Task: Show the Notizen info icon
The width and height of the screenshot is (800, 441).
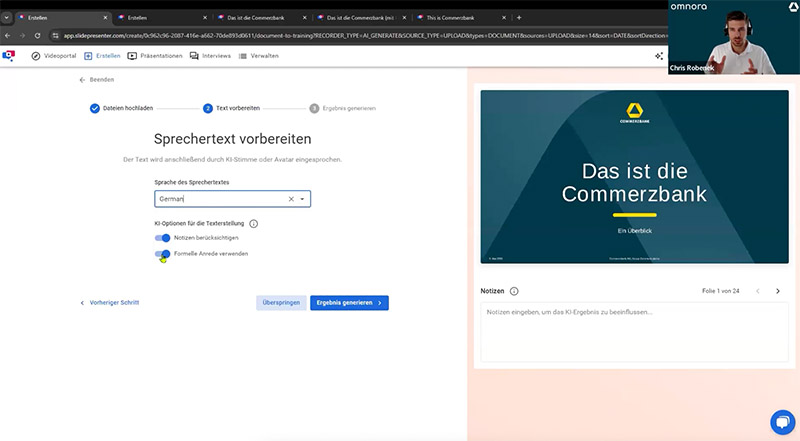Action: click(514, 291)
